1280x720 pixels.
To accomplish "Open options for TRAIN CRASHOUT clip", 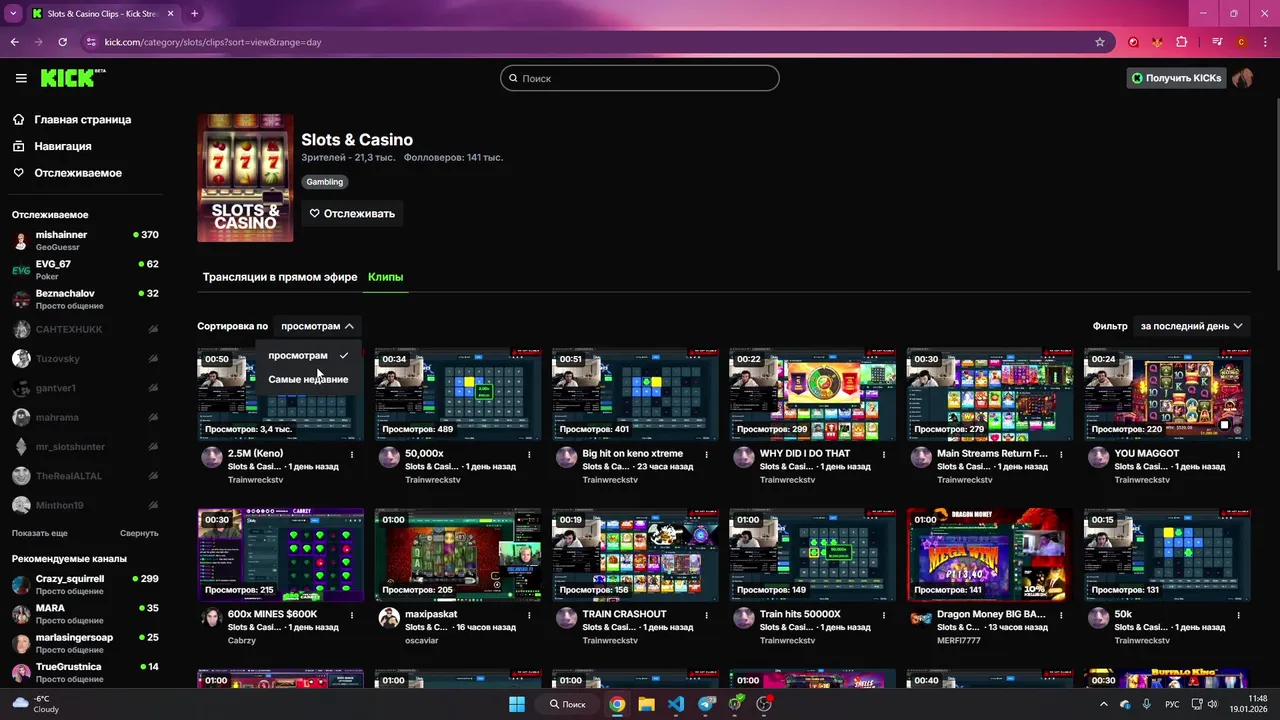I will pyautogui.click(x=707, y=615).
